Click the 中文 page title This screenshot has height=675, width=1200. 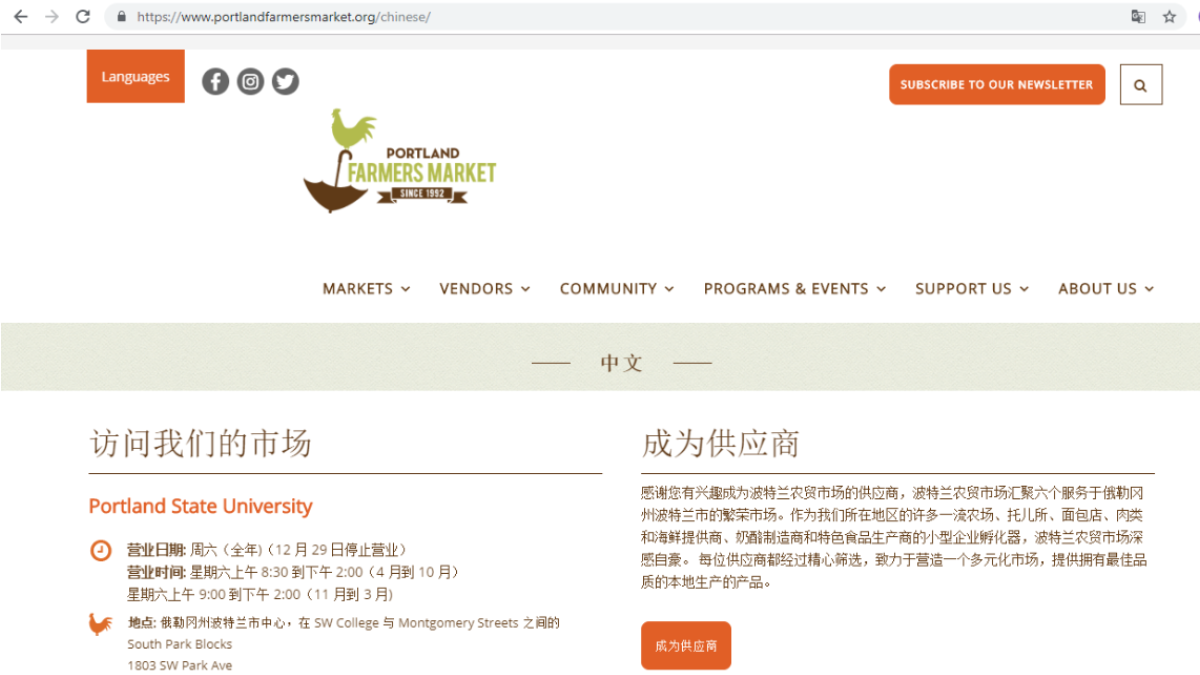coord(621,363)
